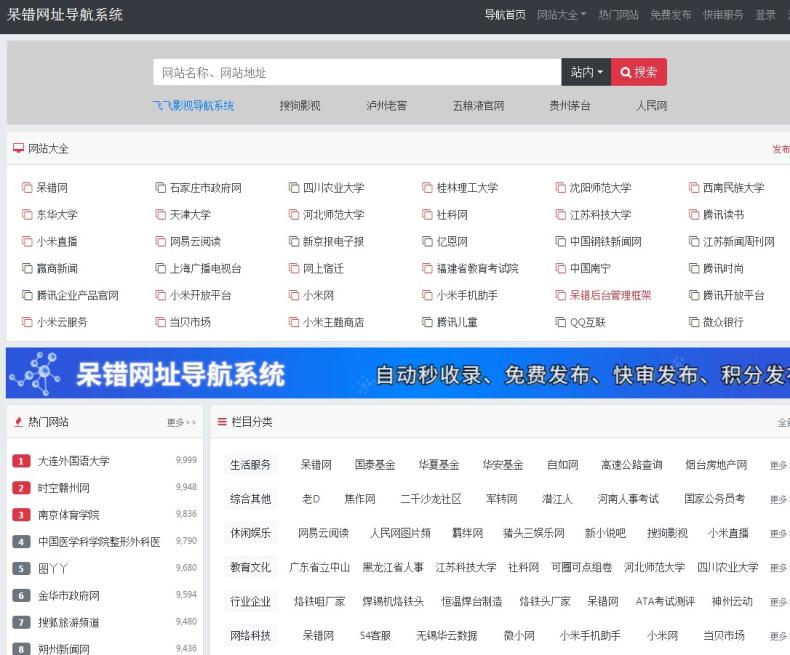Select the 网络科技 category
790x655 pixels.
[x=250, y=636]
